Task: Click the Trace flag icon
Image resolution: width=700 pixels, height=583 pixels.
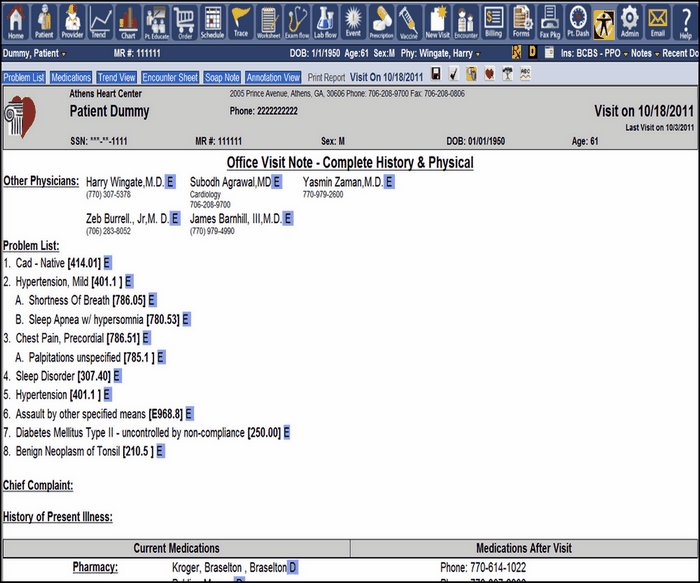Action: (241, 21)
